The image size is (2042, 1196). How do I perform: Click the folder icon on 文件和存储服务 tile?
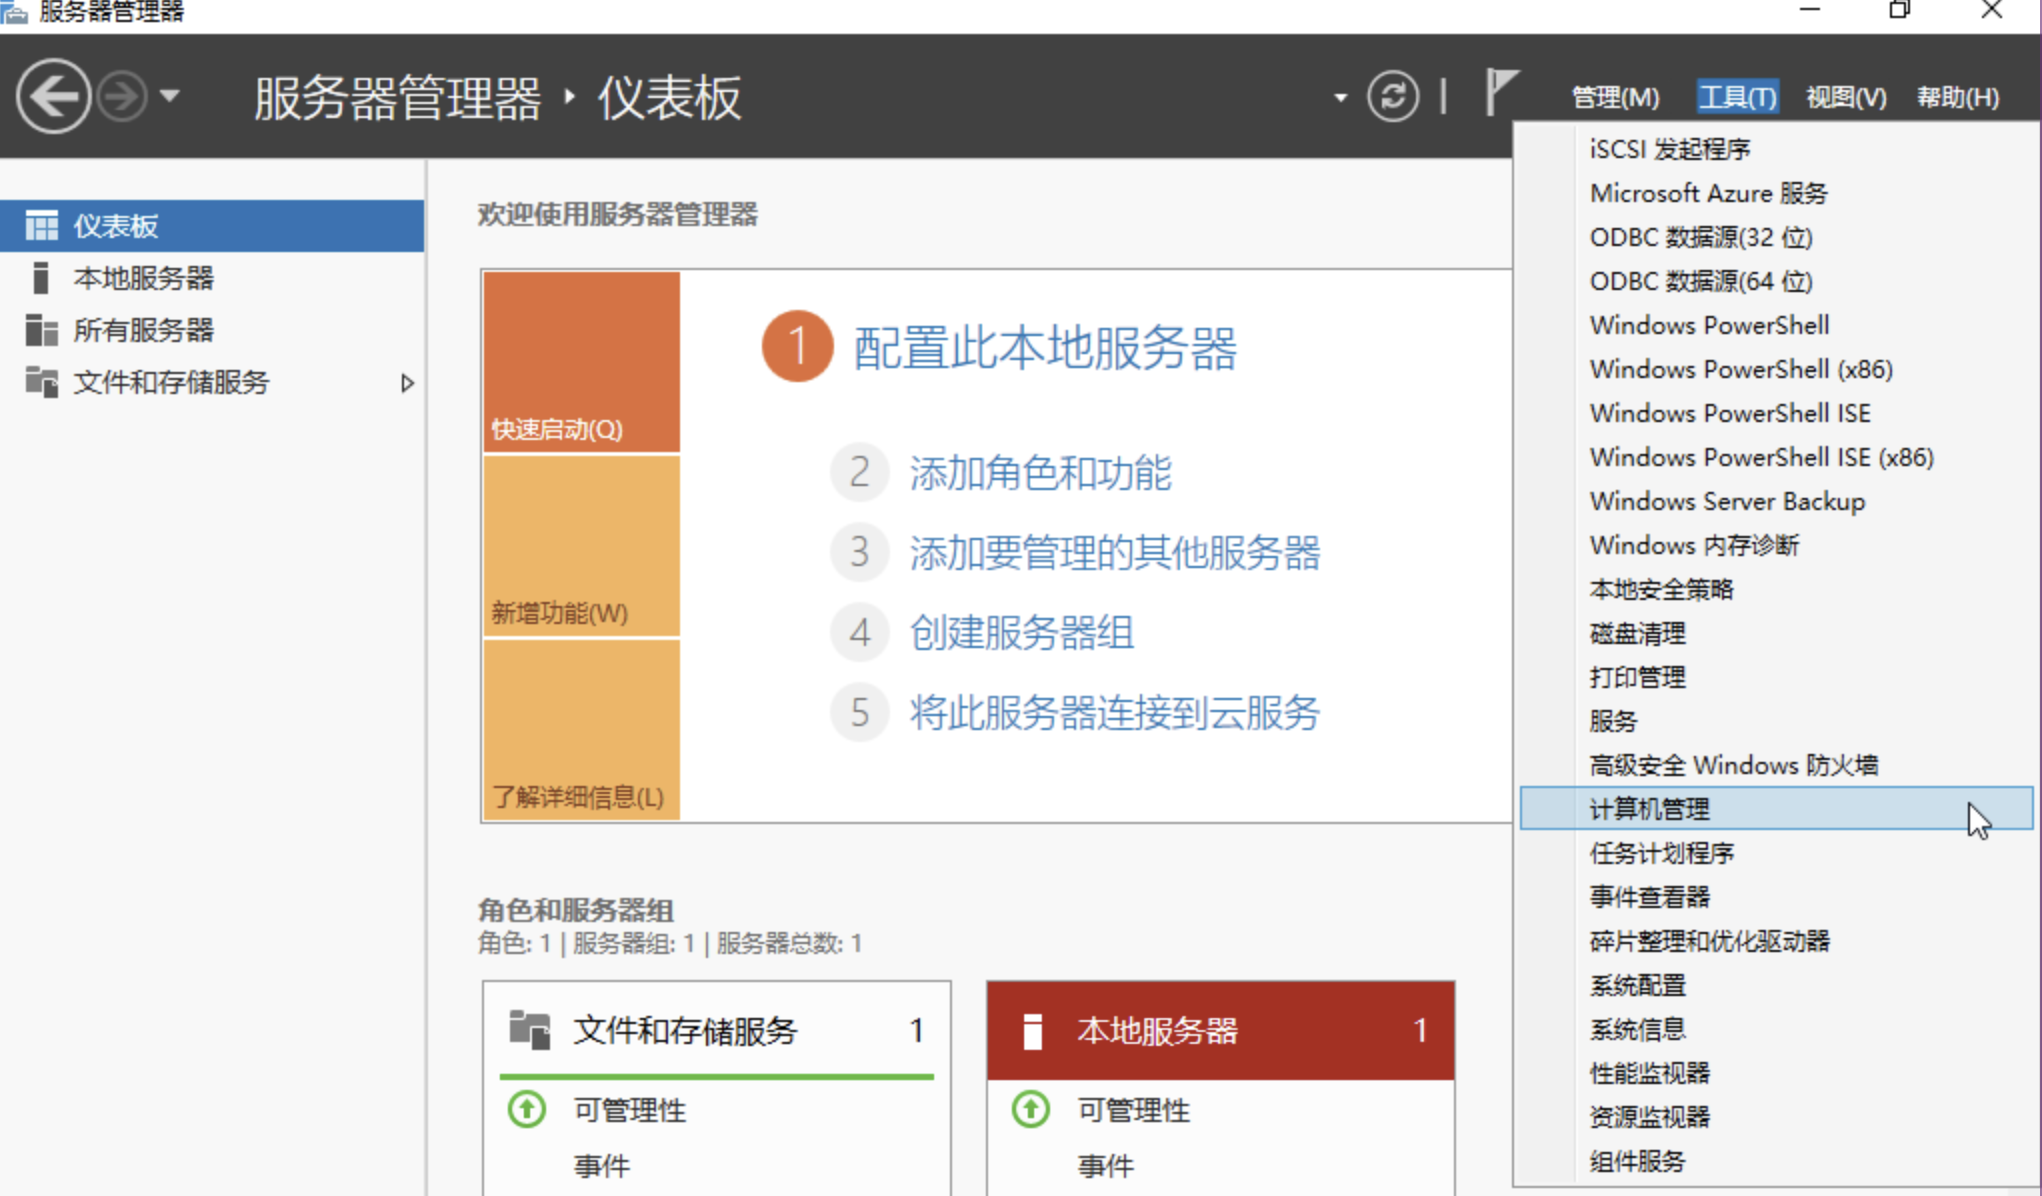530,1030
